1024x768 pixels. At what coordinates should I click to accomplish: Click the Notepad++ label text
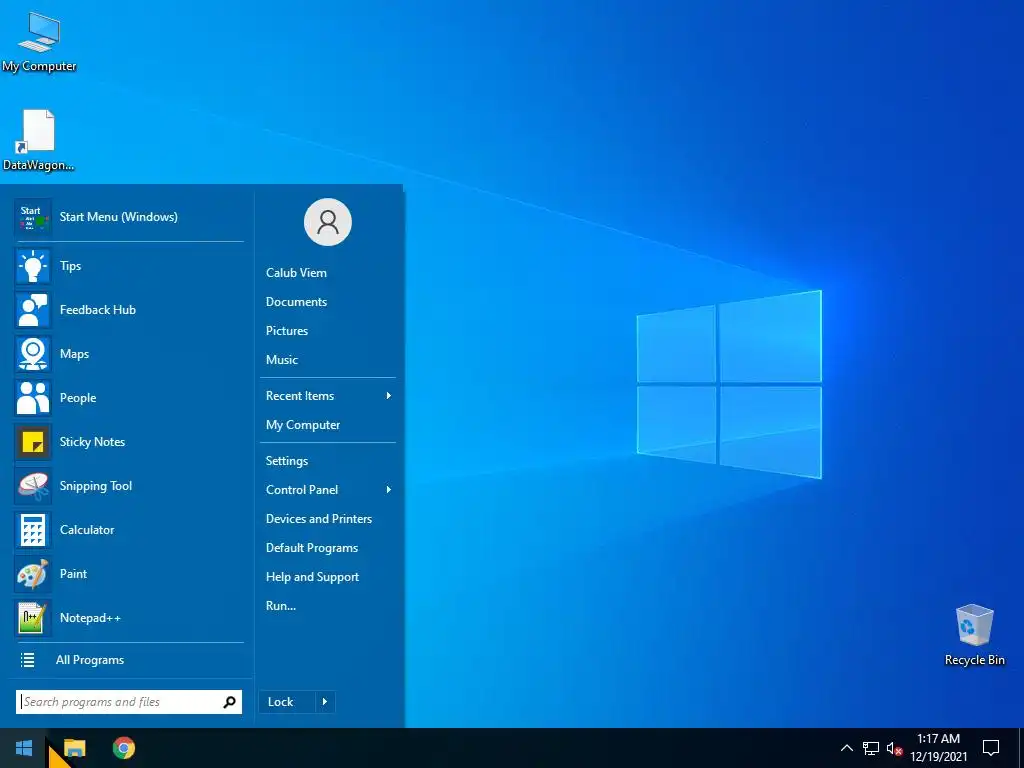(90, 618)
